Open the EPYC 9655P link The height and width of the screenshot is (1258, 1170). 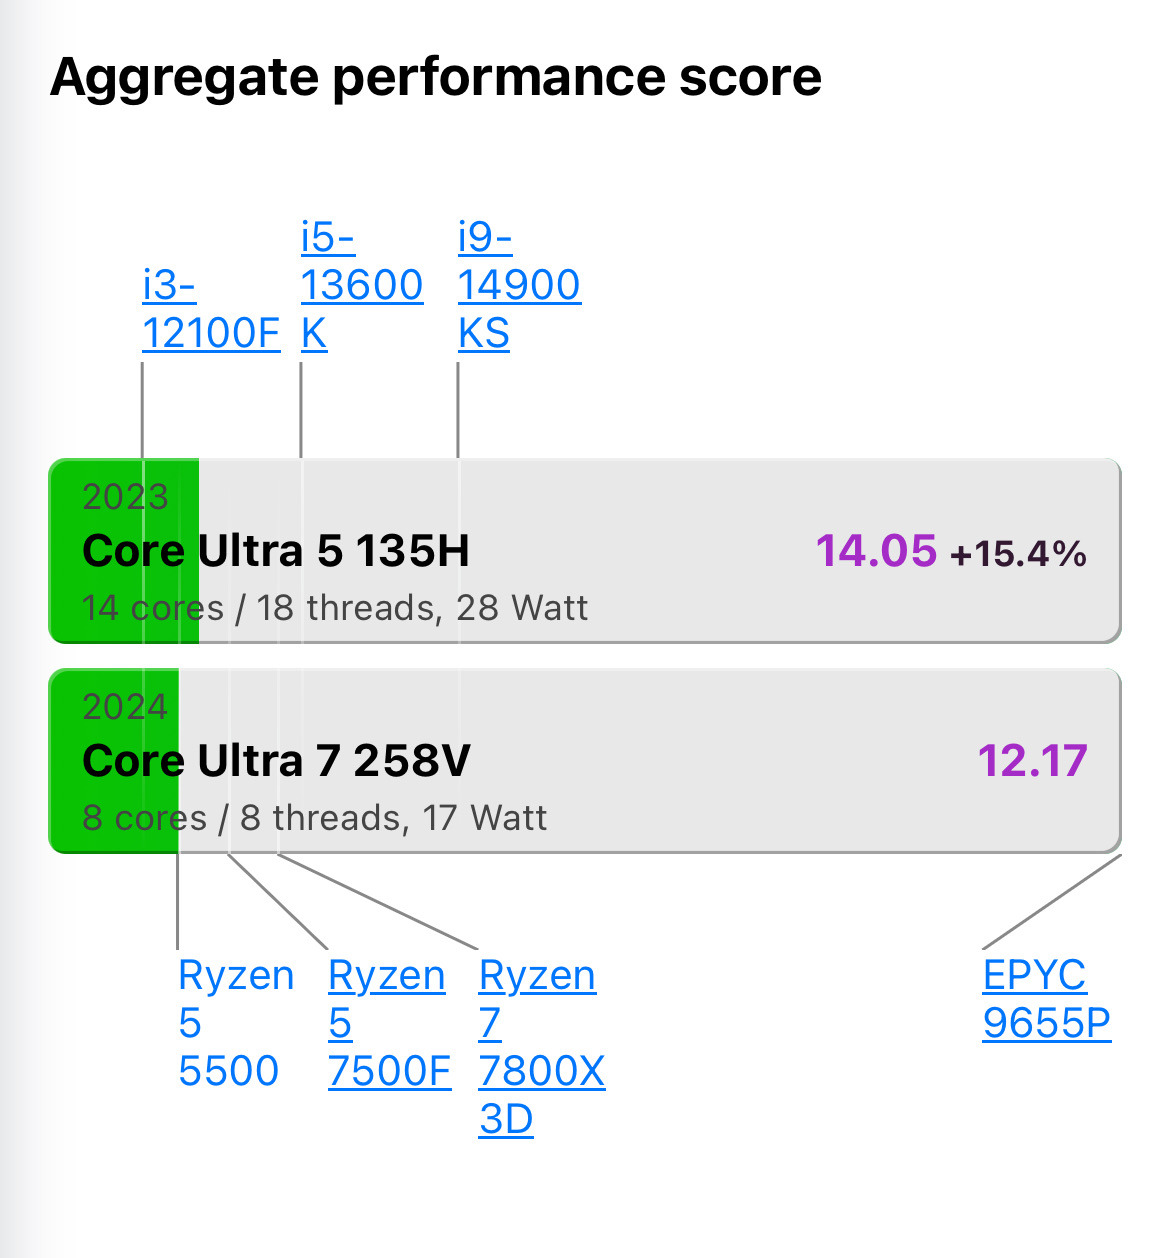1045,998
